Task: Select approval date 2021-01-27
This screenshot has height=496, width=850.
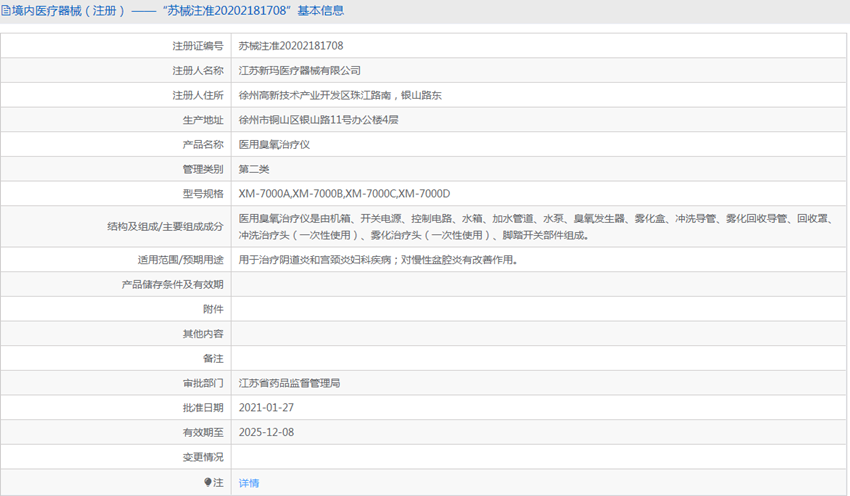Action: tap(266, 408)
